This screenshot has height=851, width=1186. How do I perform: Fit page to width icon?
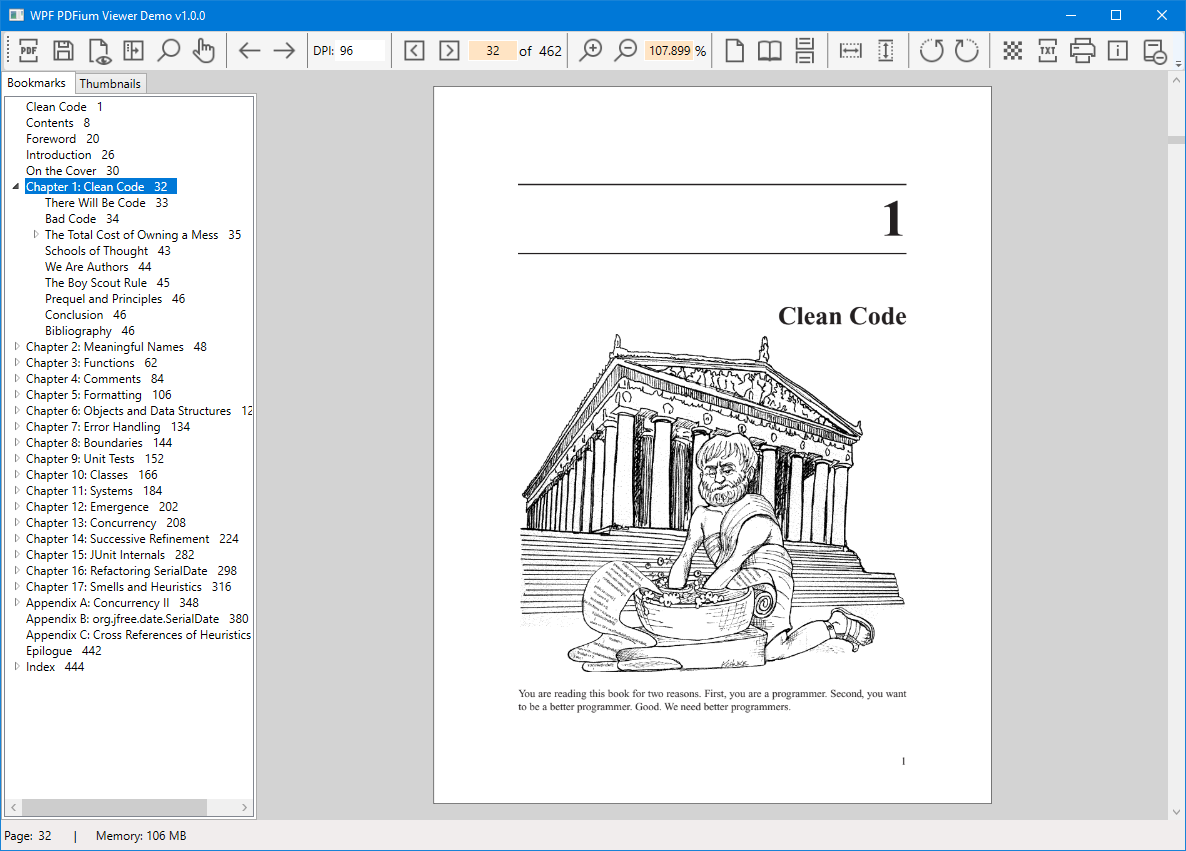tap(851, 51)
